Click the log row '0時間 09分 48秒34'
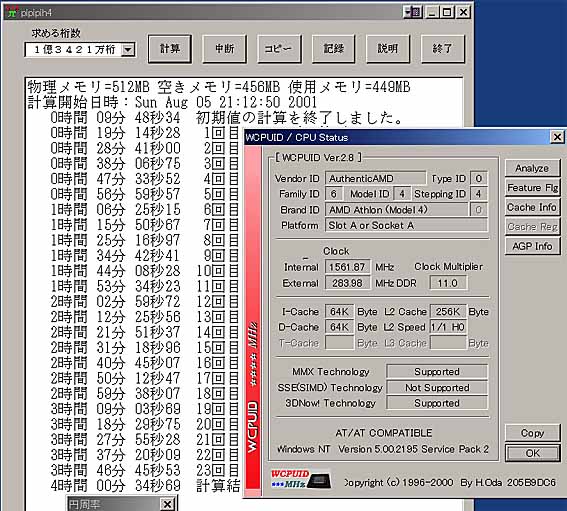 (115, 118)
